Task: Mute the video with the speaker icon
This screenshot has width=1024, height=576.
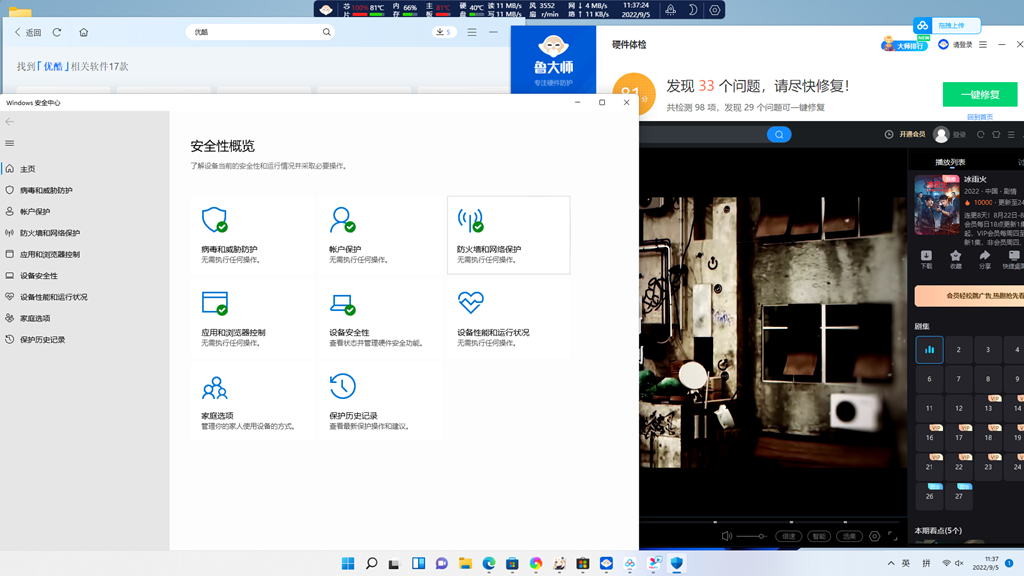Action: click(x=727, y=536)
